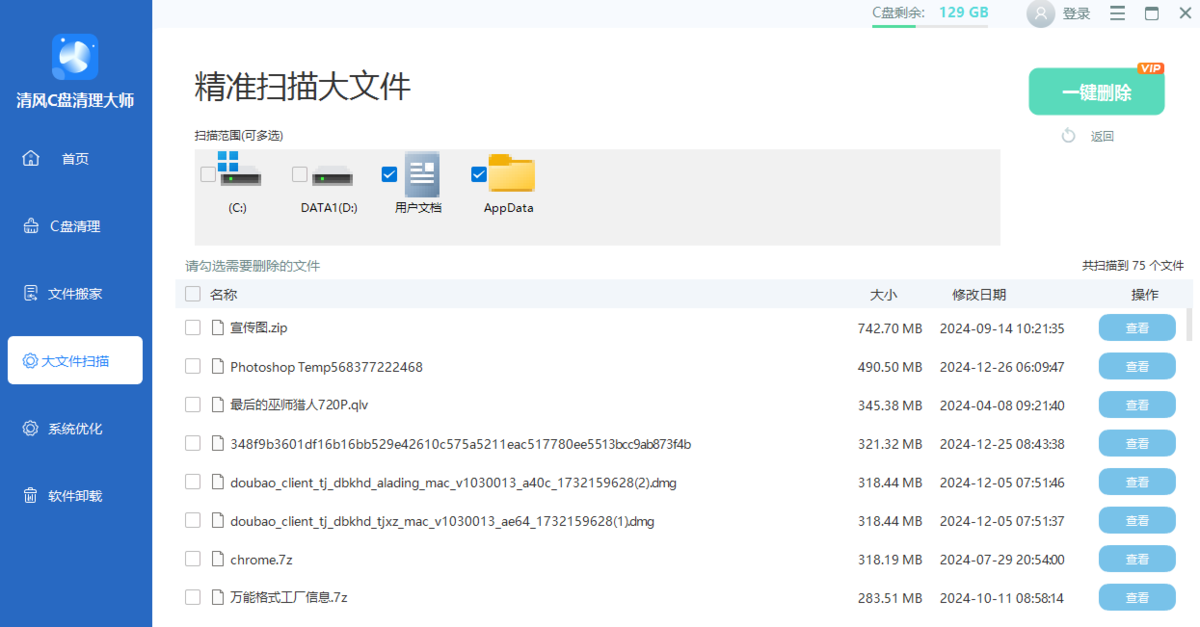Click the 登录 login entry

pos(1077,14)
